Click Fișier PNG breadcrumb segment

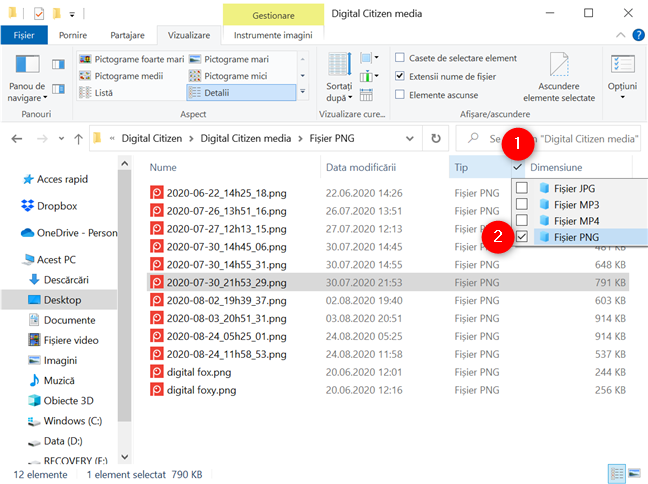[x=332, y=138]
